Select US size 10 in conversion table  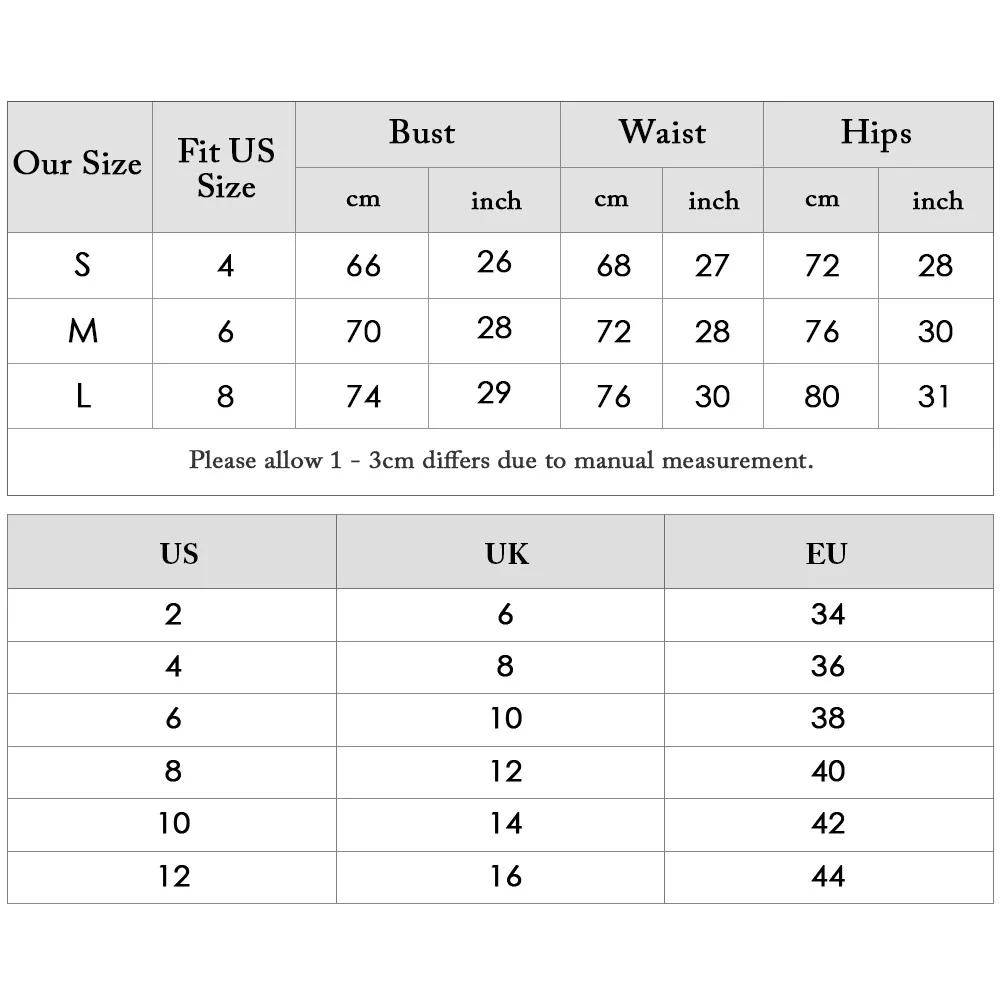[172, 825]
